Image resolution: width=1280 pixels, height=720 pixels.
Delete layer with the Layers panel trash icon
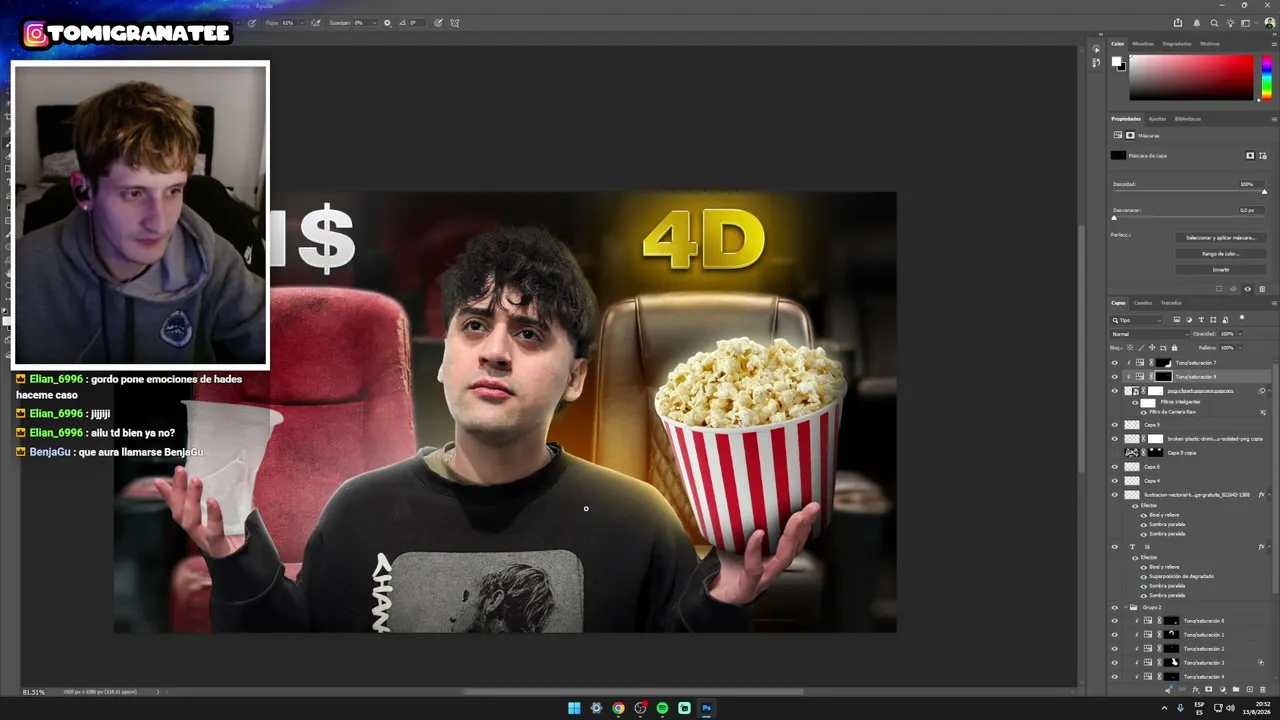[x=1263, y=690]
